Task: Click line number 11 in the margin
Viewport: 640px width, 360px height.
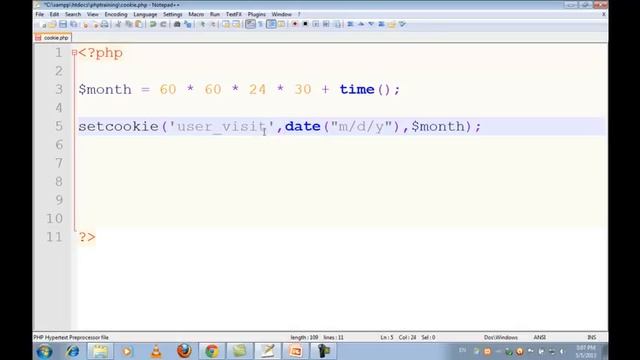Action: click(x=55, y=237)
